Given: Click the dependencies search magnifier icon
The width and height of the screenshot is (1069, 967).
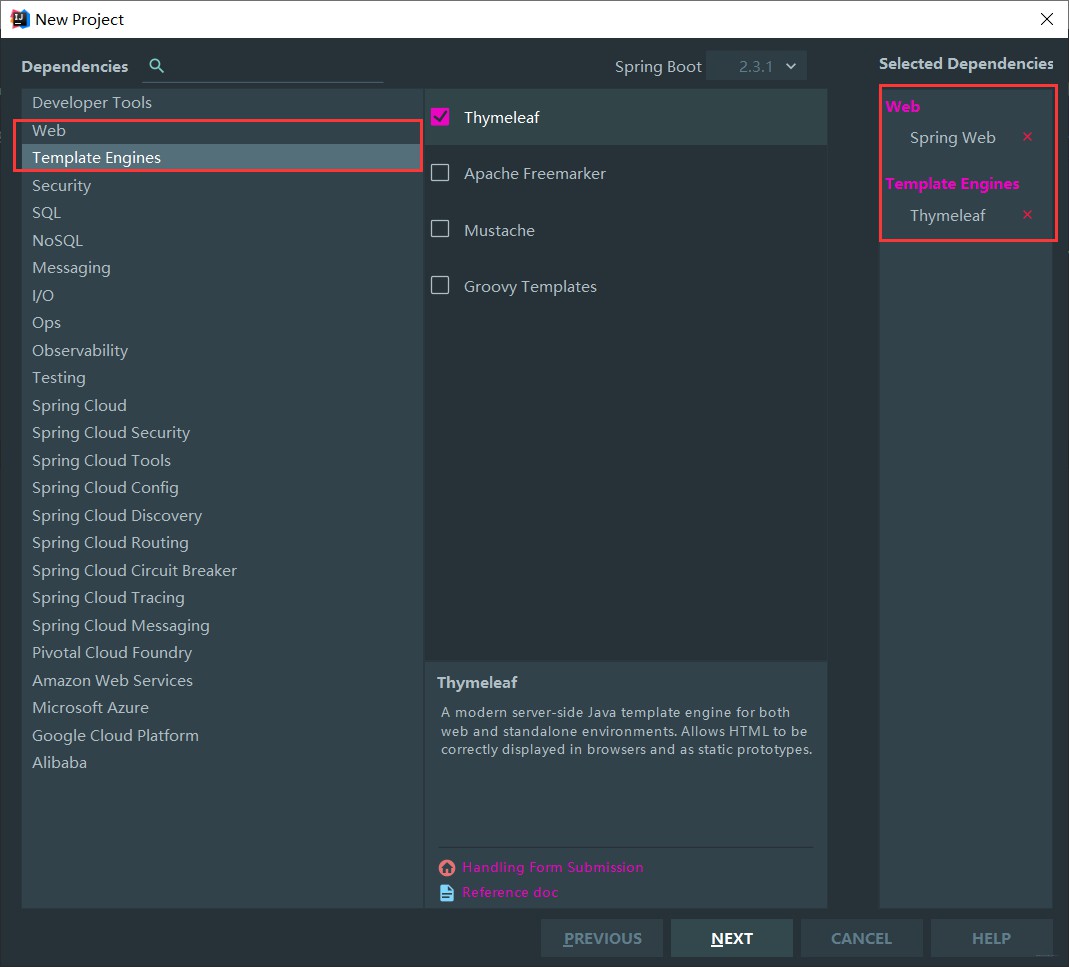Looking at the screenshot, I should (156, 65).
